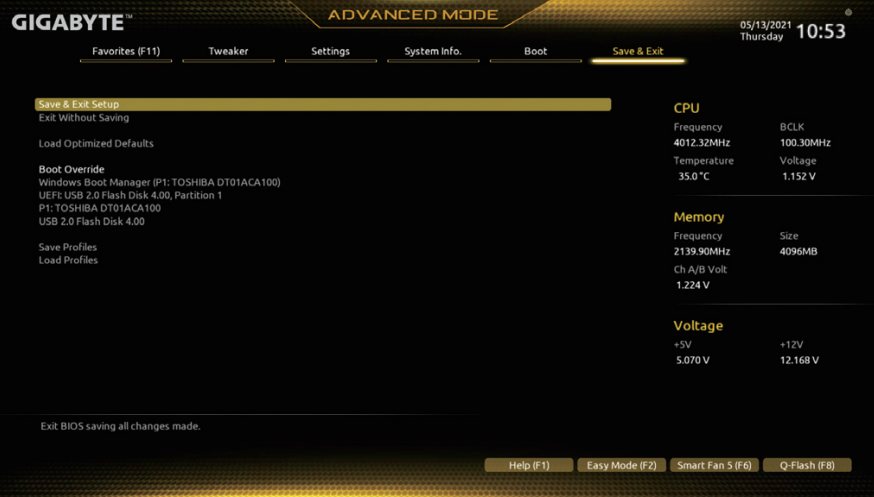Open Load Profiles
874x497 pixels.
pyautogui.click(x=68, y=260)
